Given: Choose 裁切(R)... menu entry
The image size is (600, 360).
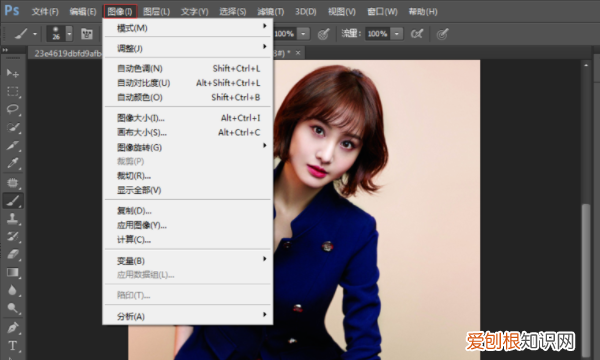Looking at the screenshot, I should coord(188,176).
